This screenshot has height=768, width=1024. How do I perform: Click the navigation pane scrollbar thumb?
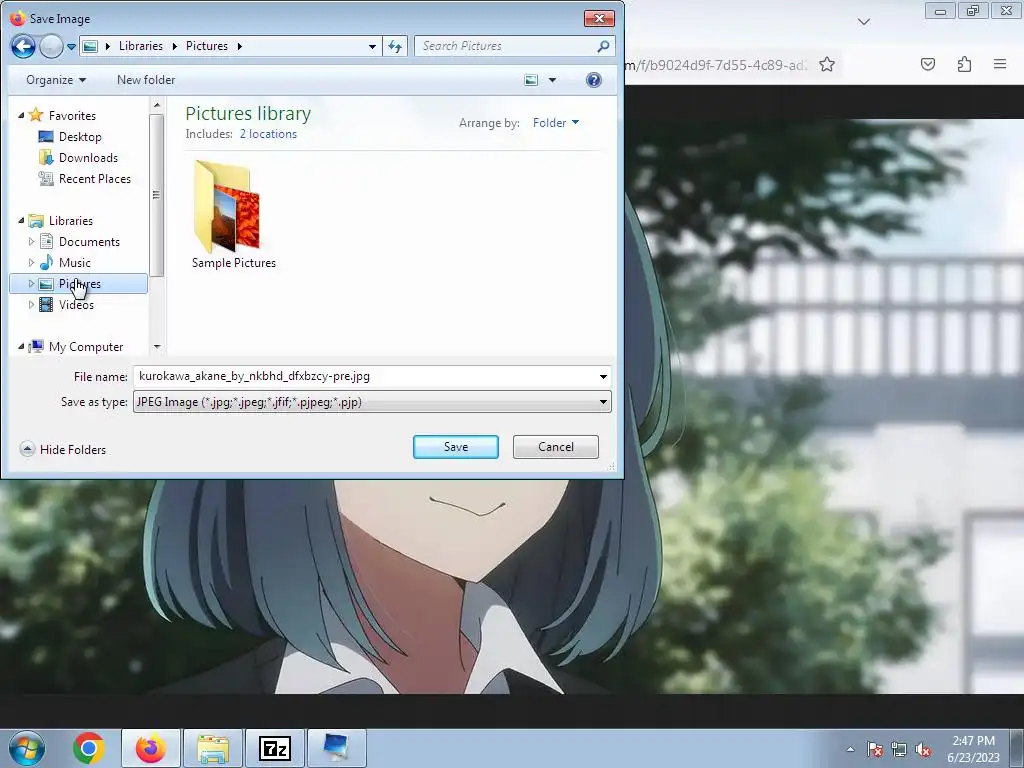[x=156, y=195]
